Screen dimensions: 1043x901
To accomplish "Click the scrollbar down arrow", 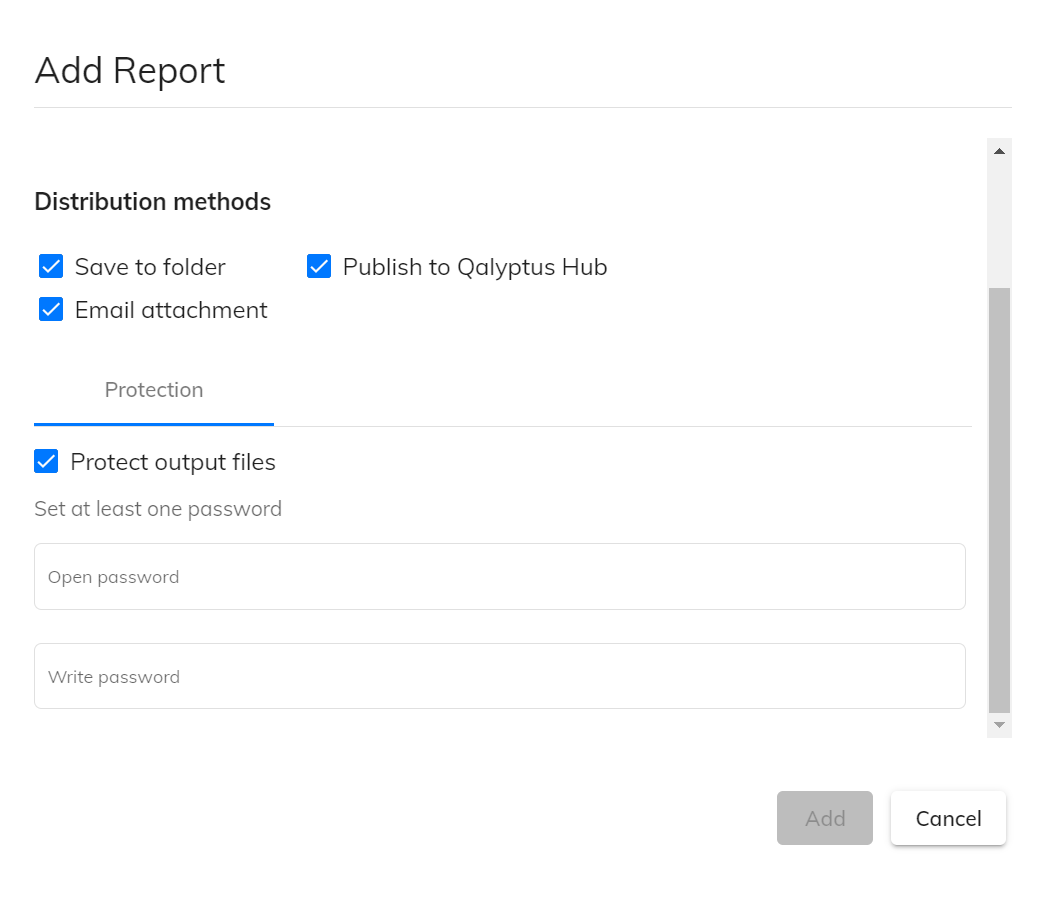I will (998, 725).
